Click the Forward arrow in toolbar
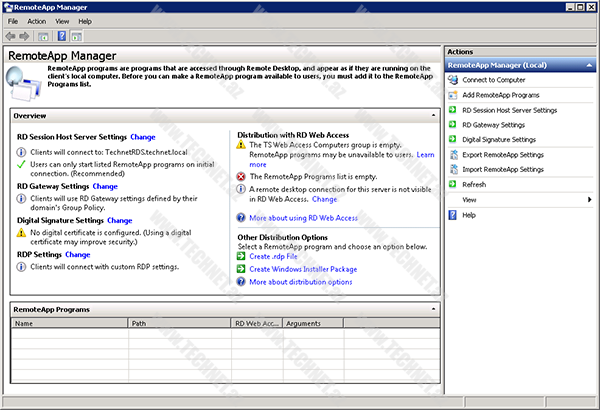 (26, 35)
